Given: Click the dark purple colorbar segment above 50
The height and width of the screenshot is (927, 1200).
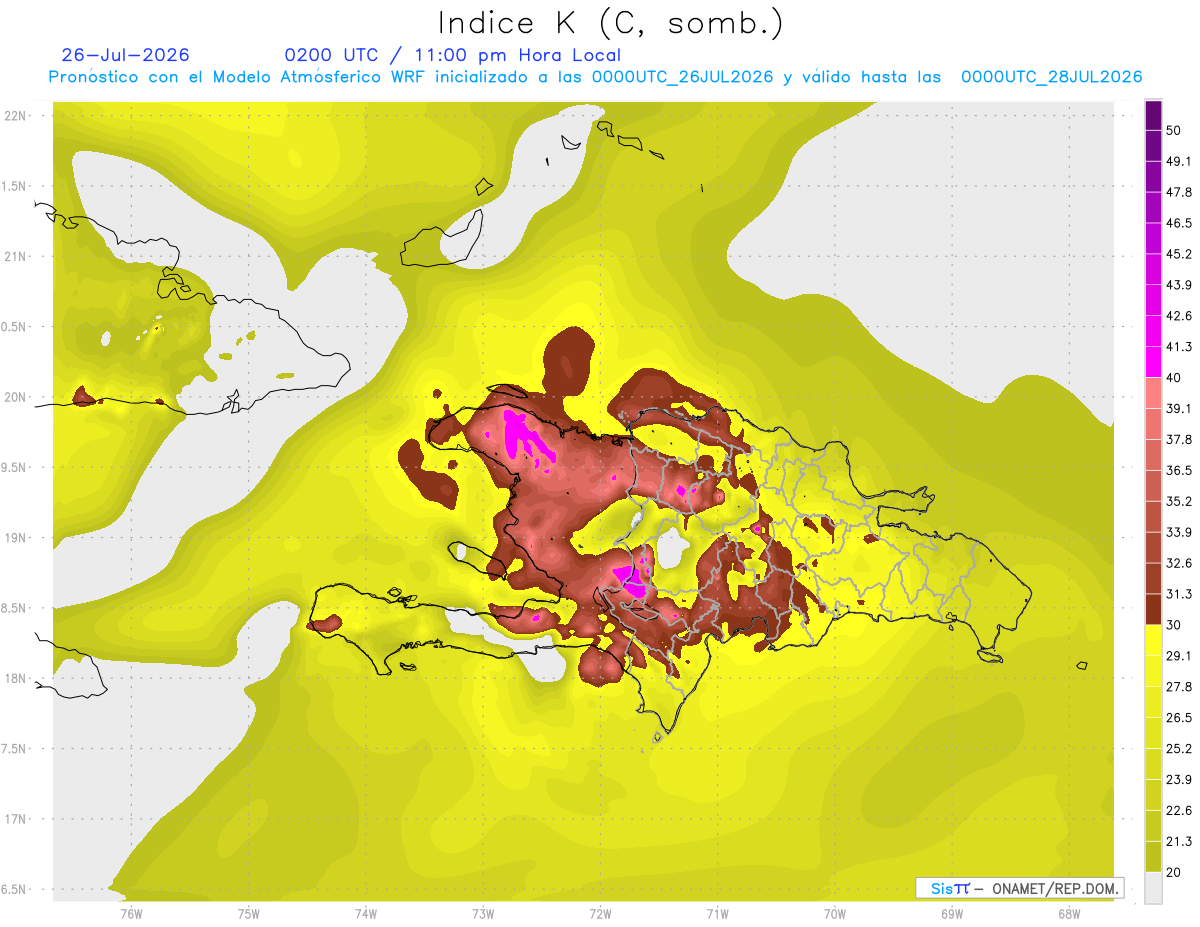Looking at the screenshot, I should [x=1153, y=115].
